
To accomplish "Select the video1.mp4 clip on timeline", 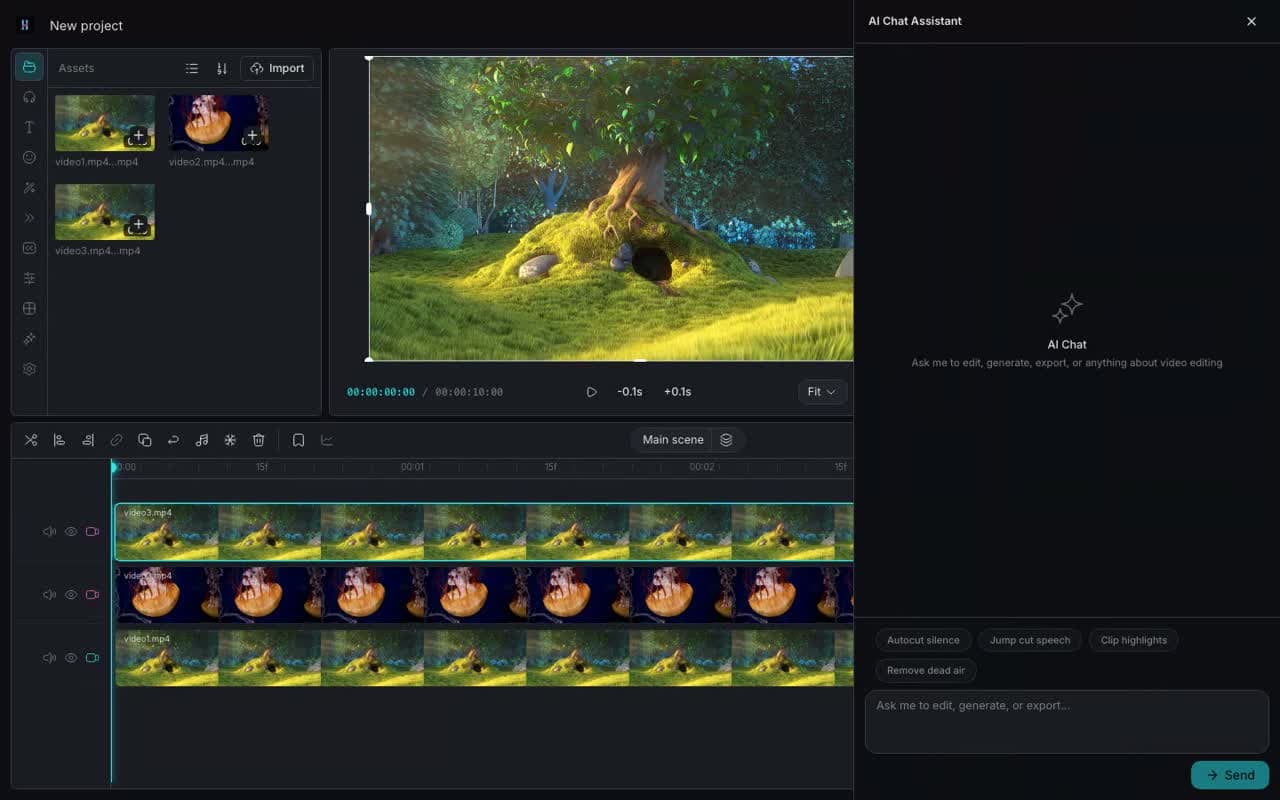I will pos(484,658).
